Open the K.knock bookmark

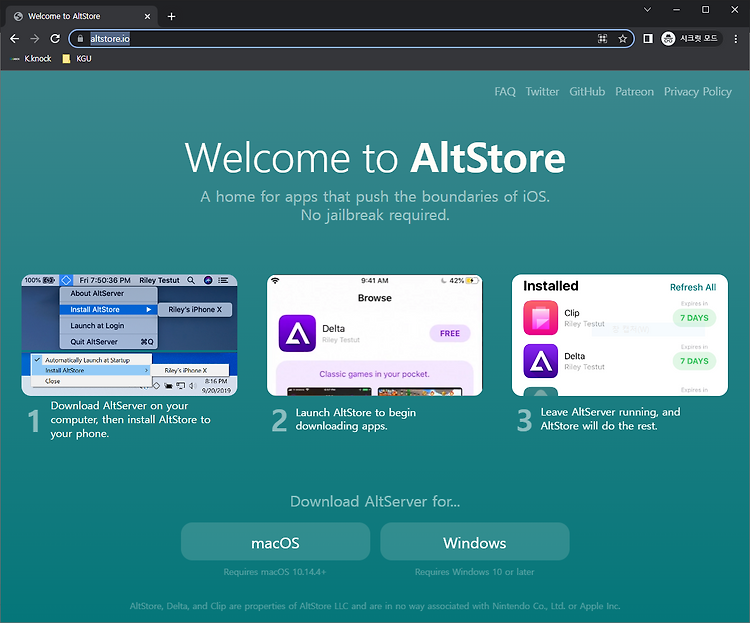coord(31,58)
